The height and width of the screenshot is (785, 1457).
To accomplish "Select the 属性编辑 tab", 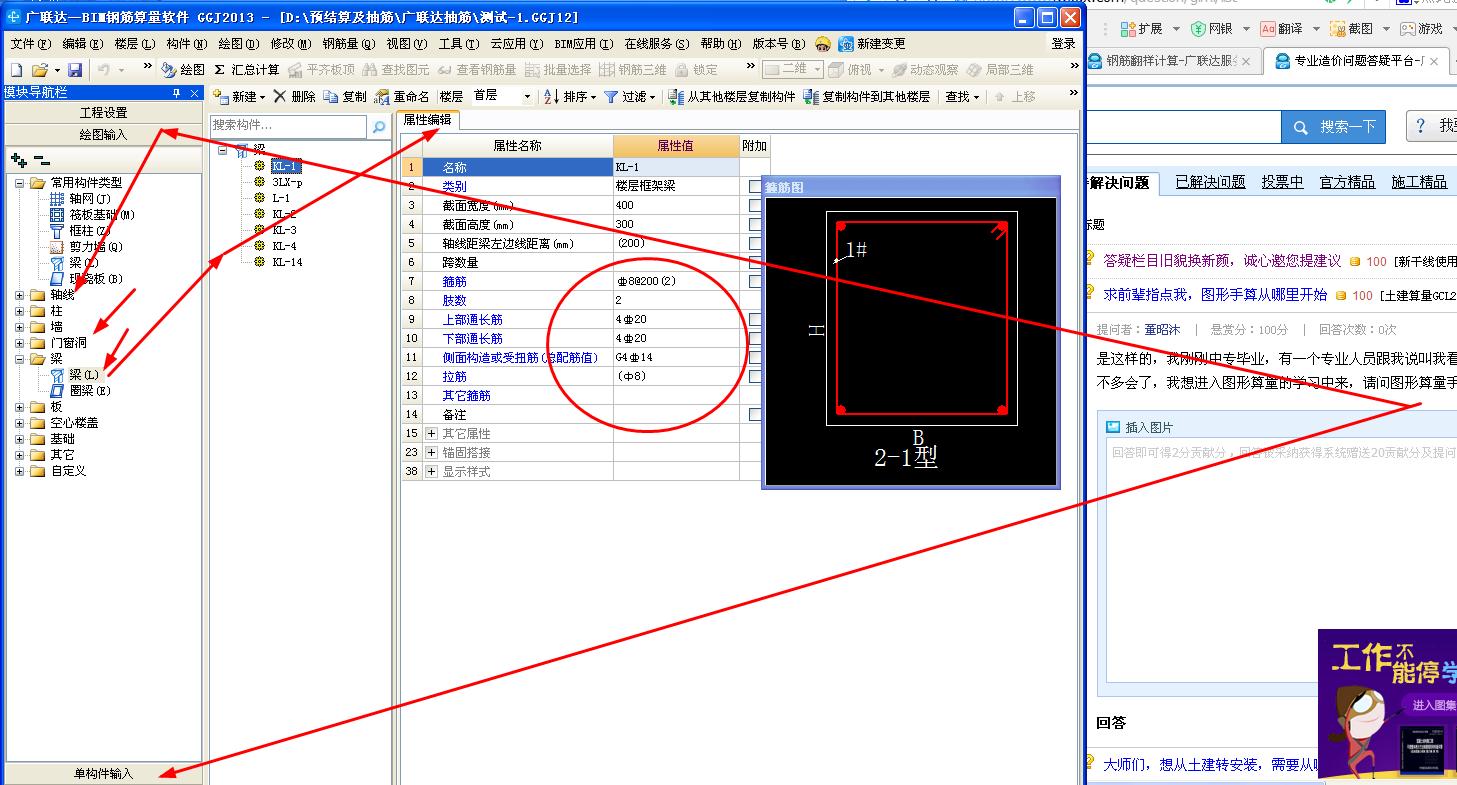I will (427, 120).
